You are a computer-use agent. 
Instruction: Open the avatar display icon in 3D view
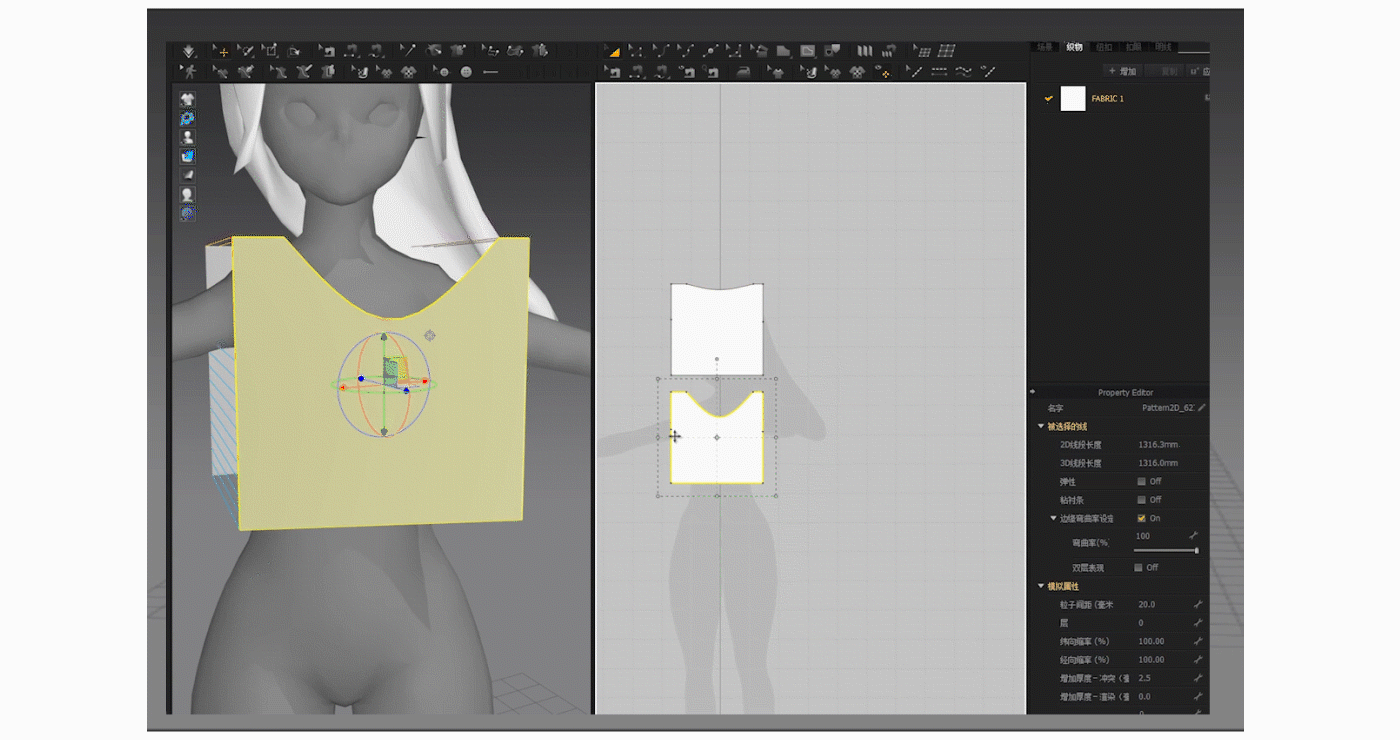[187, 137]
